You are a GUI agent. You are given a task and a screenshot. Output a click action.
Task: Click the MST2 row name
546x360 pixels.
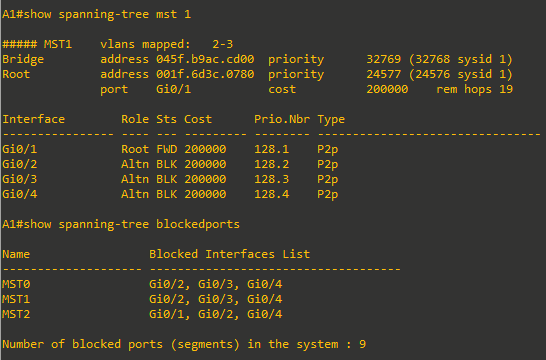16,314
